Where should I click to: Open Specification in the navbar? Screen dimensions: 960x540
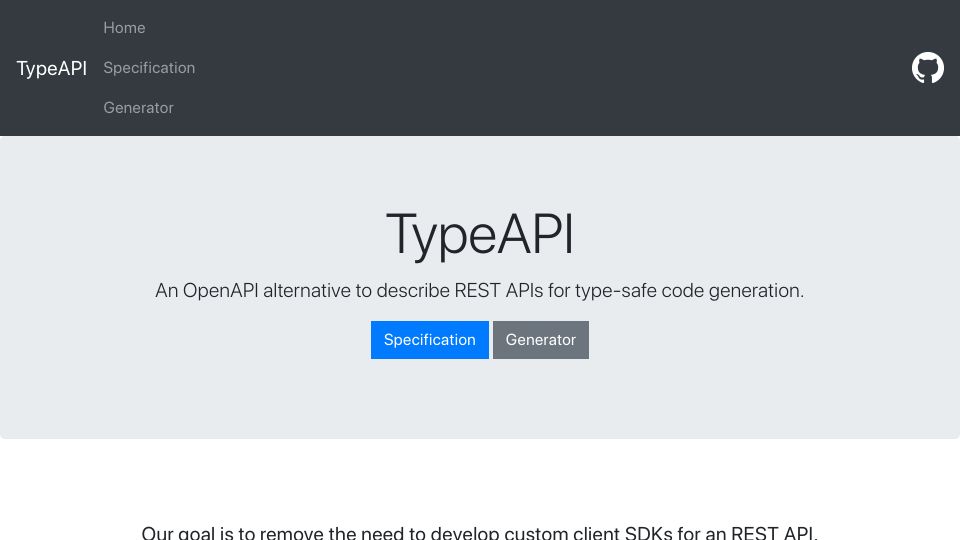[x=149, y=67]
